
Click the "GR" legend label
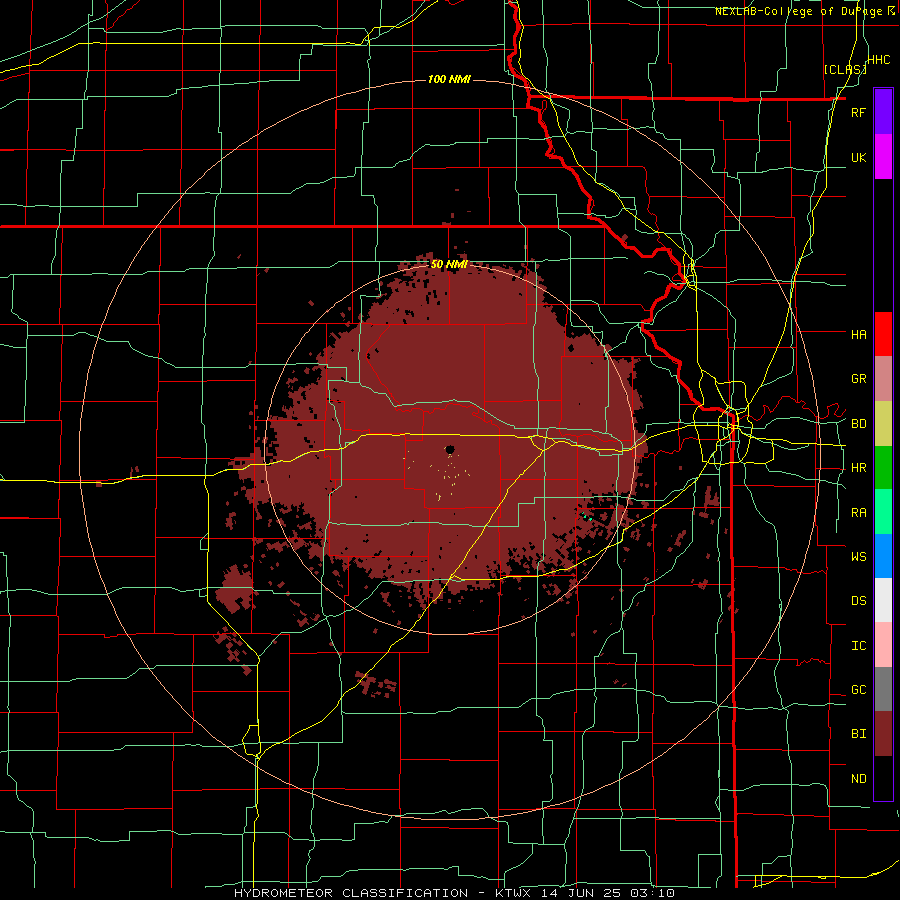pos(858,379)
